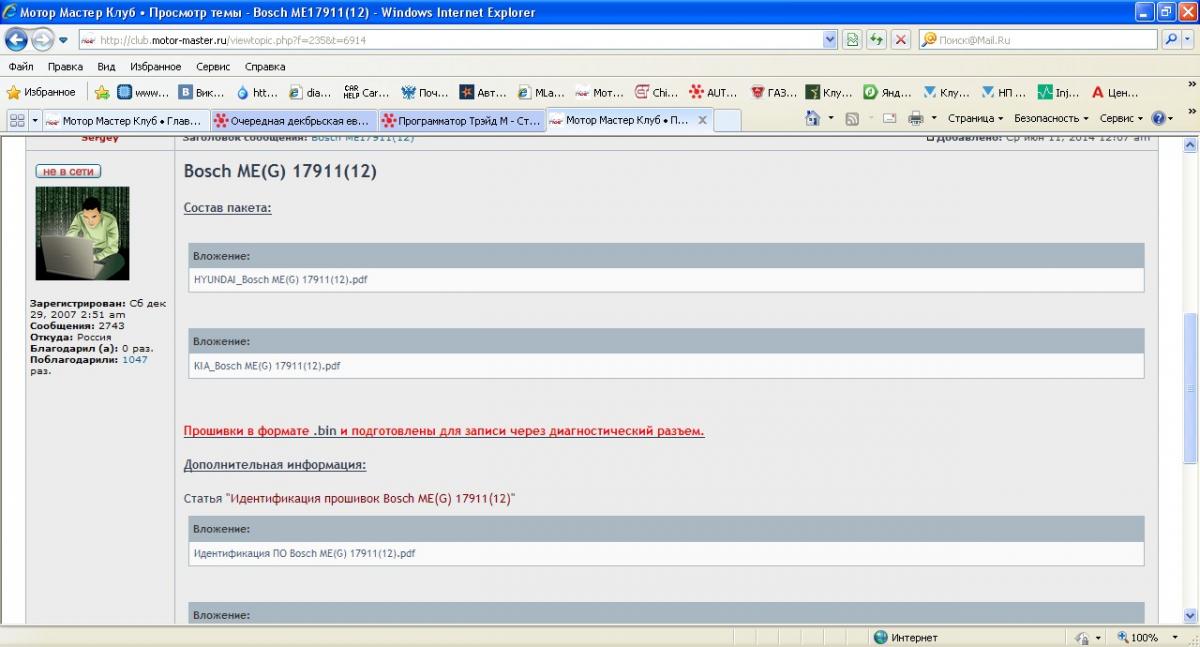This screenshot has height=647, width=1200.
Task: Open the 'MLa...' bookmark
Action: click(x=542, y=92)
